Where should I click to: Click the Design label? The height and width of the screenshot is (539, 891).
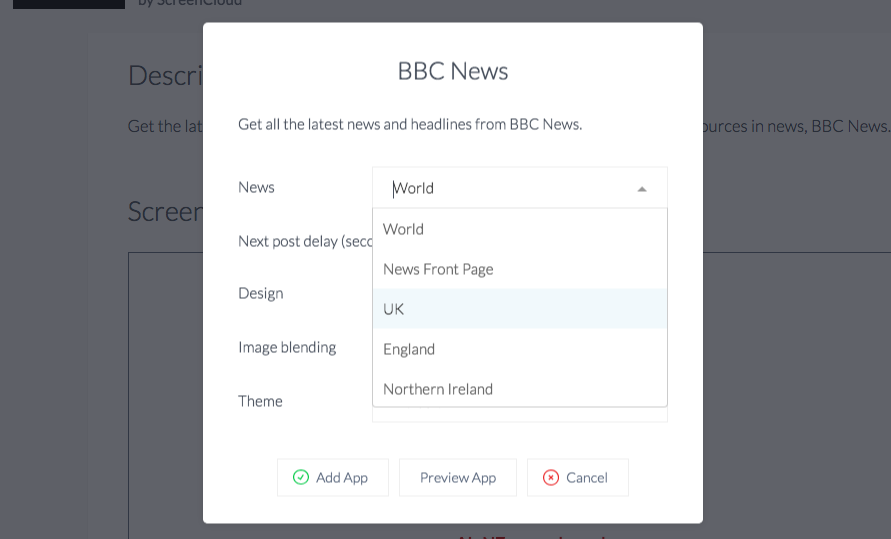click(261, 293)
